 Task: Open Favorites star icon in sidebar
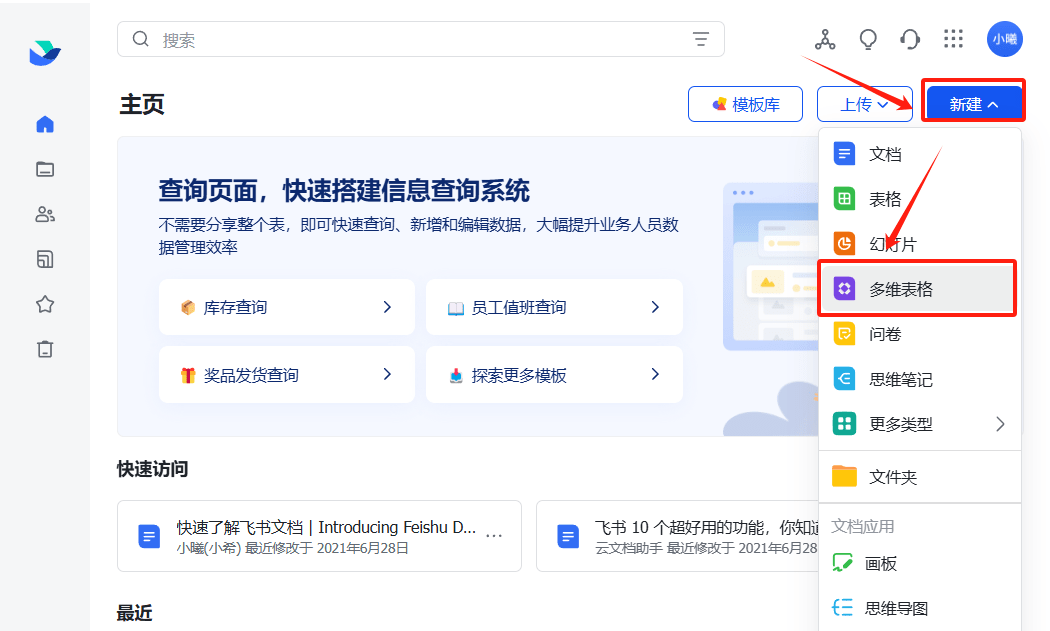click(45, 304)
